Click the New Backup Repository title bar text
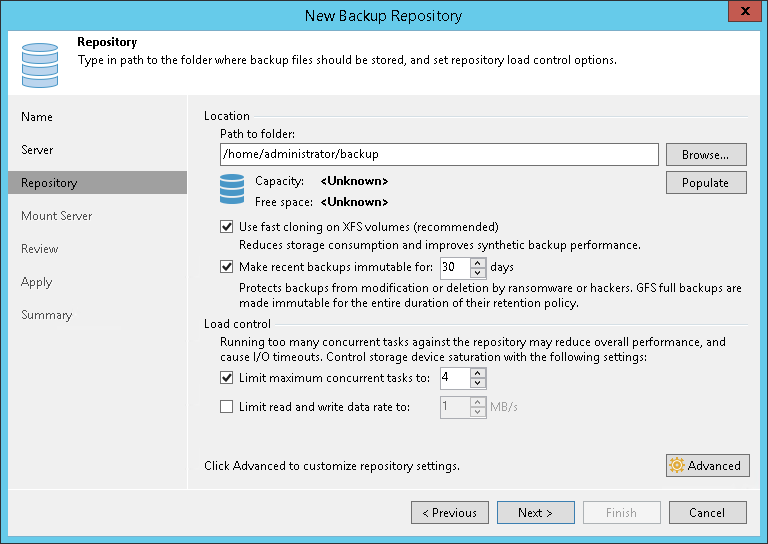Viewport: 768px width, 544px height. (x=384, y=16)
